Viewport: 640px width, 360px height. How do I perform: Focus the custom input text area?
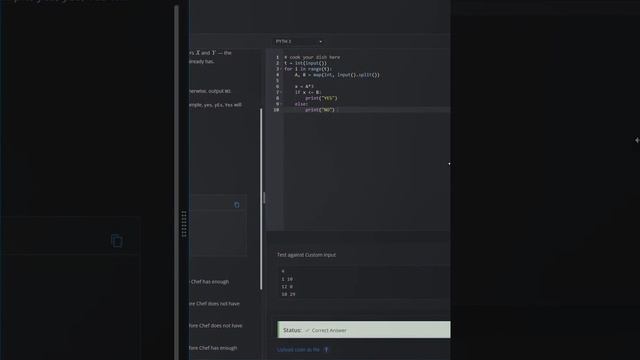point(364,282)
